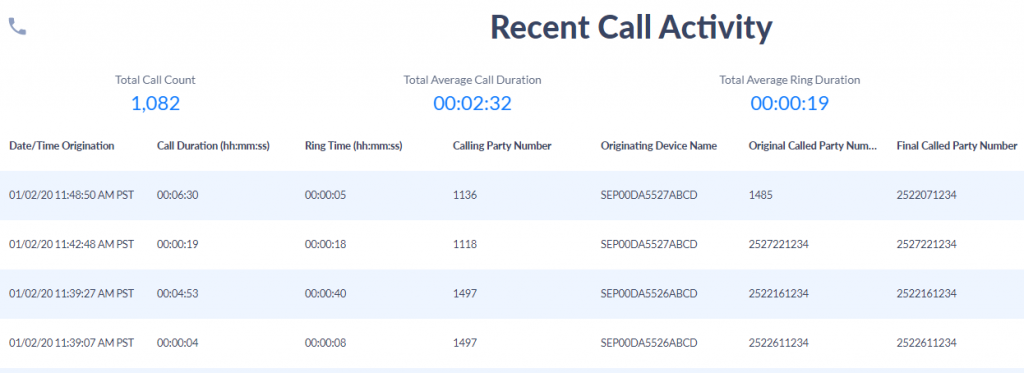Sort by Calling Party Number header
This screenshot has width=1024, height=373.
click(x=502, y=146)
